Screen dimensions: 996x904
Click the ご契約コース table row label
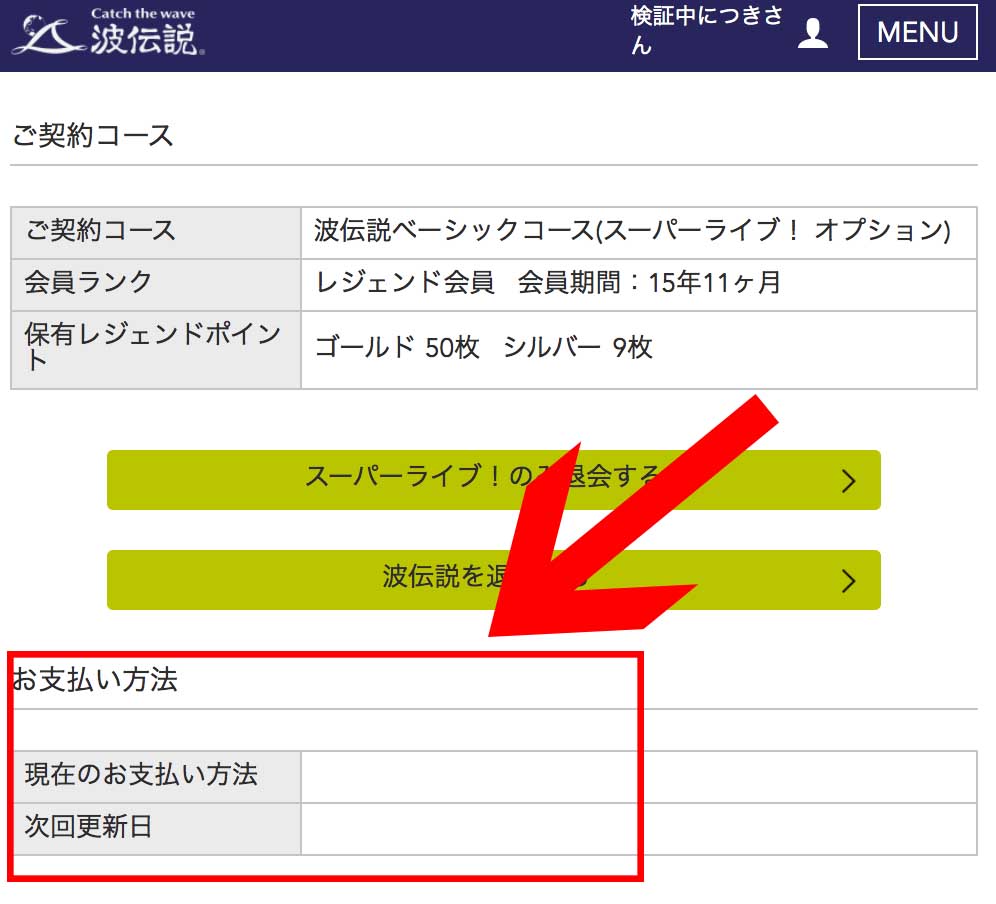100,231
